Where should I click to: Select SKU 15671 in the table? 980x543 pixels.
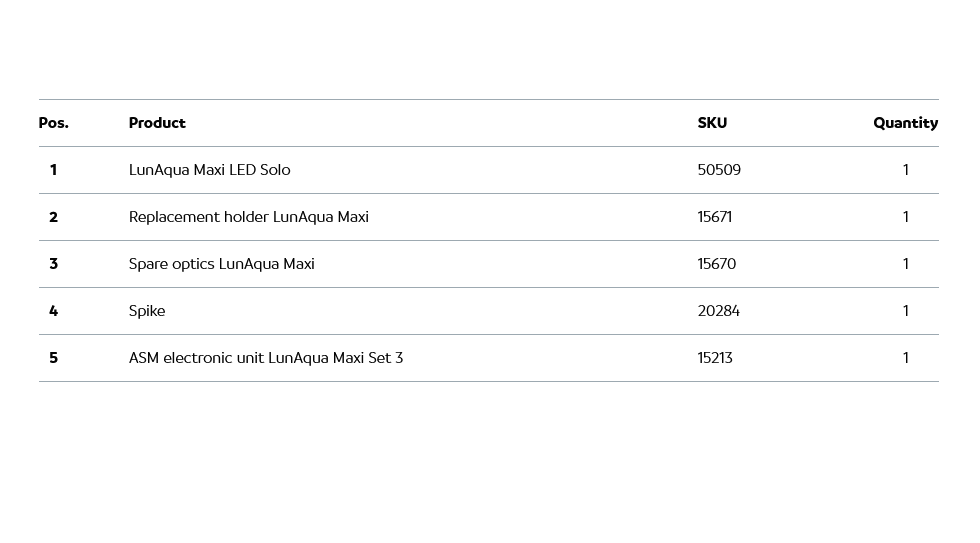[714, 217]
